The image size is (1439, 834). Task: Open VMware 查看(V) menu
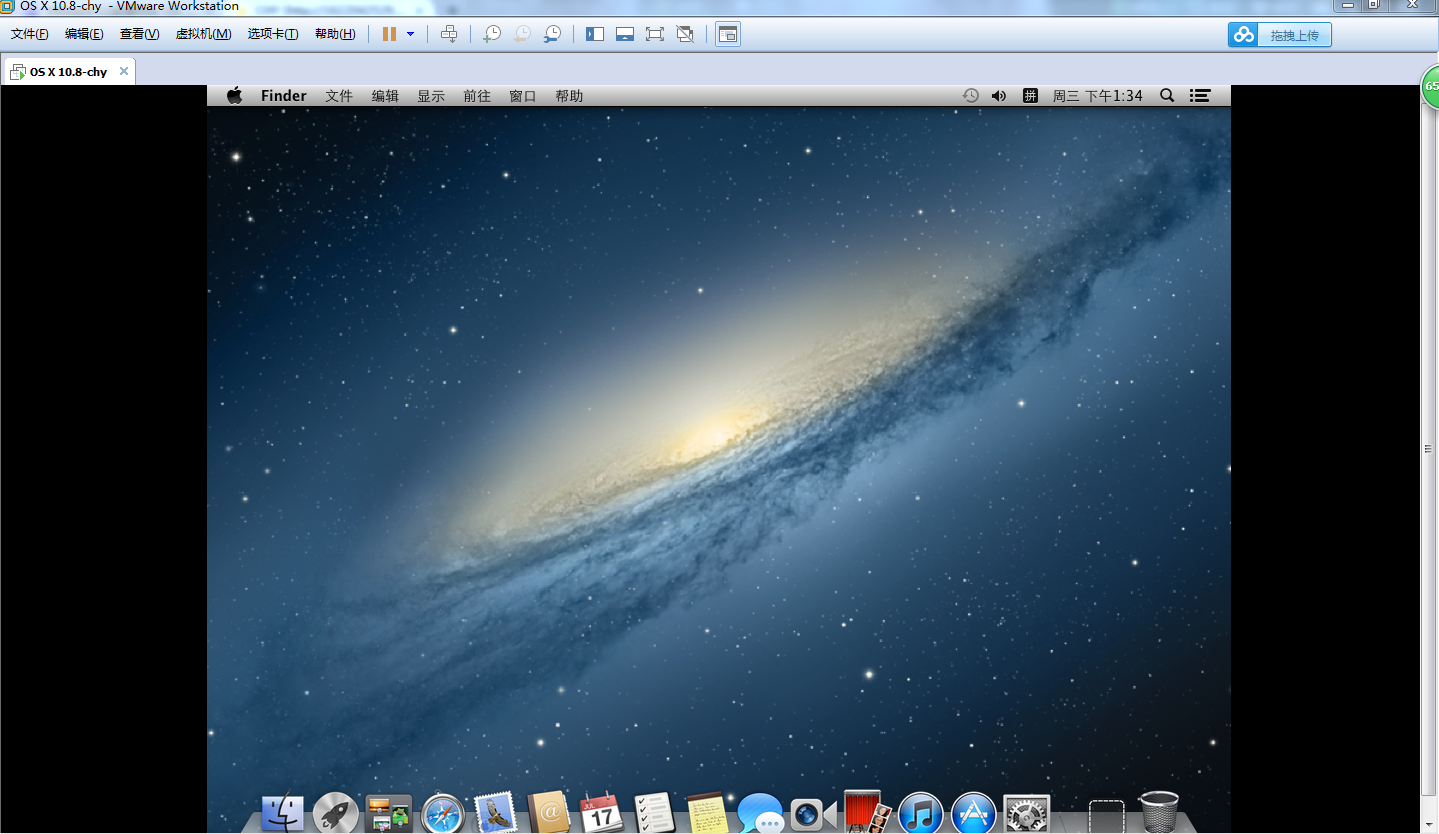(x=139, y=34)
